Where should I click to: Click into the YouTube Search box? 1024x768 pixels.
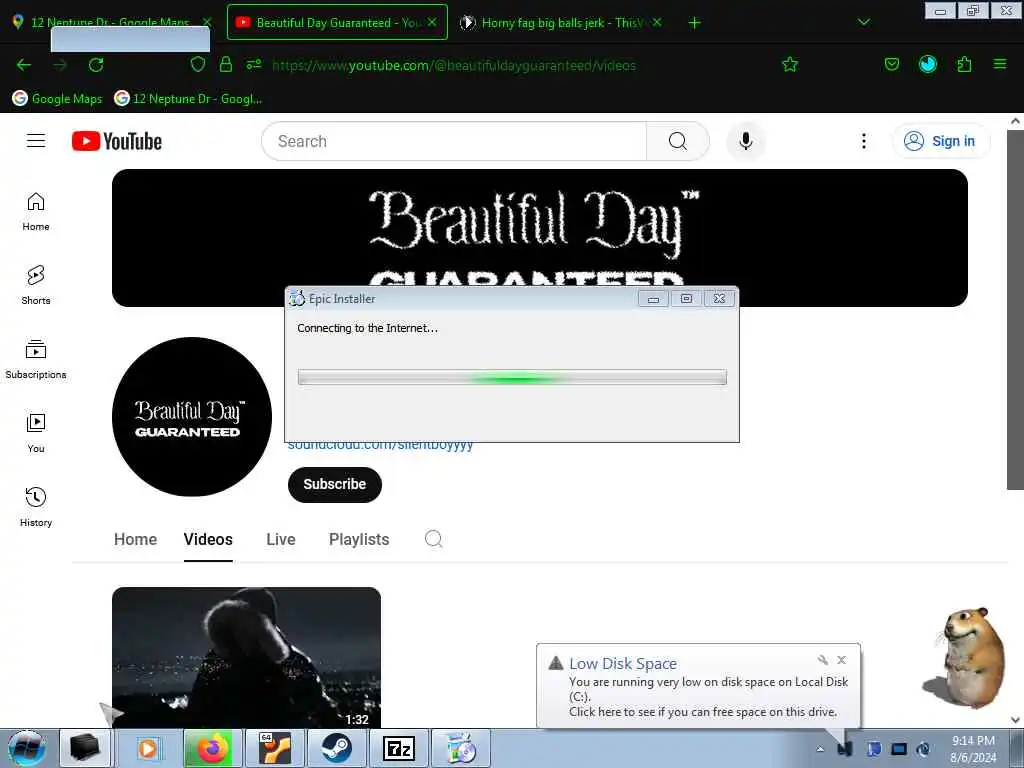tap(454, 141)
